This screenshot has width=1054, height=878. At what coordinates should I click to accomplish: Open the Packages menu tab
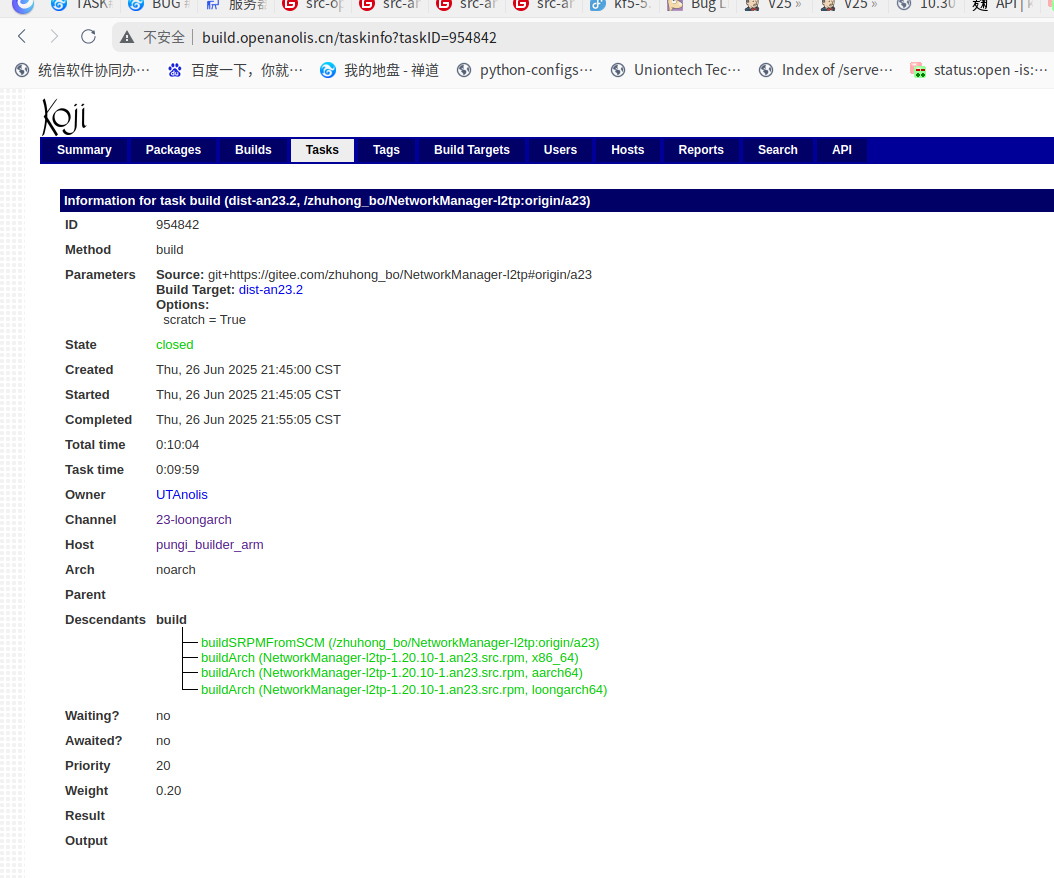click(173, 150)
